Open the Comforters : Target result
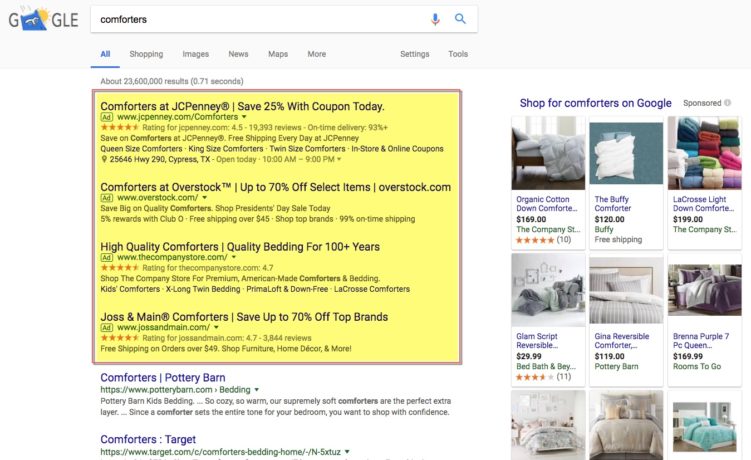Screen dimensions: 751x460 click(x=148, y=439)
